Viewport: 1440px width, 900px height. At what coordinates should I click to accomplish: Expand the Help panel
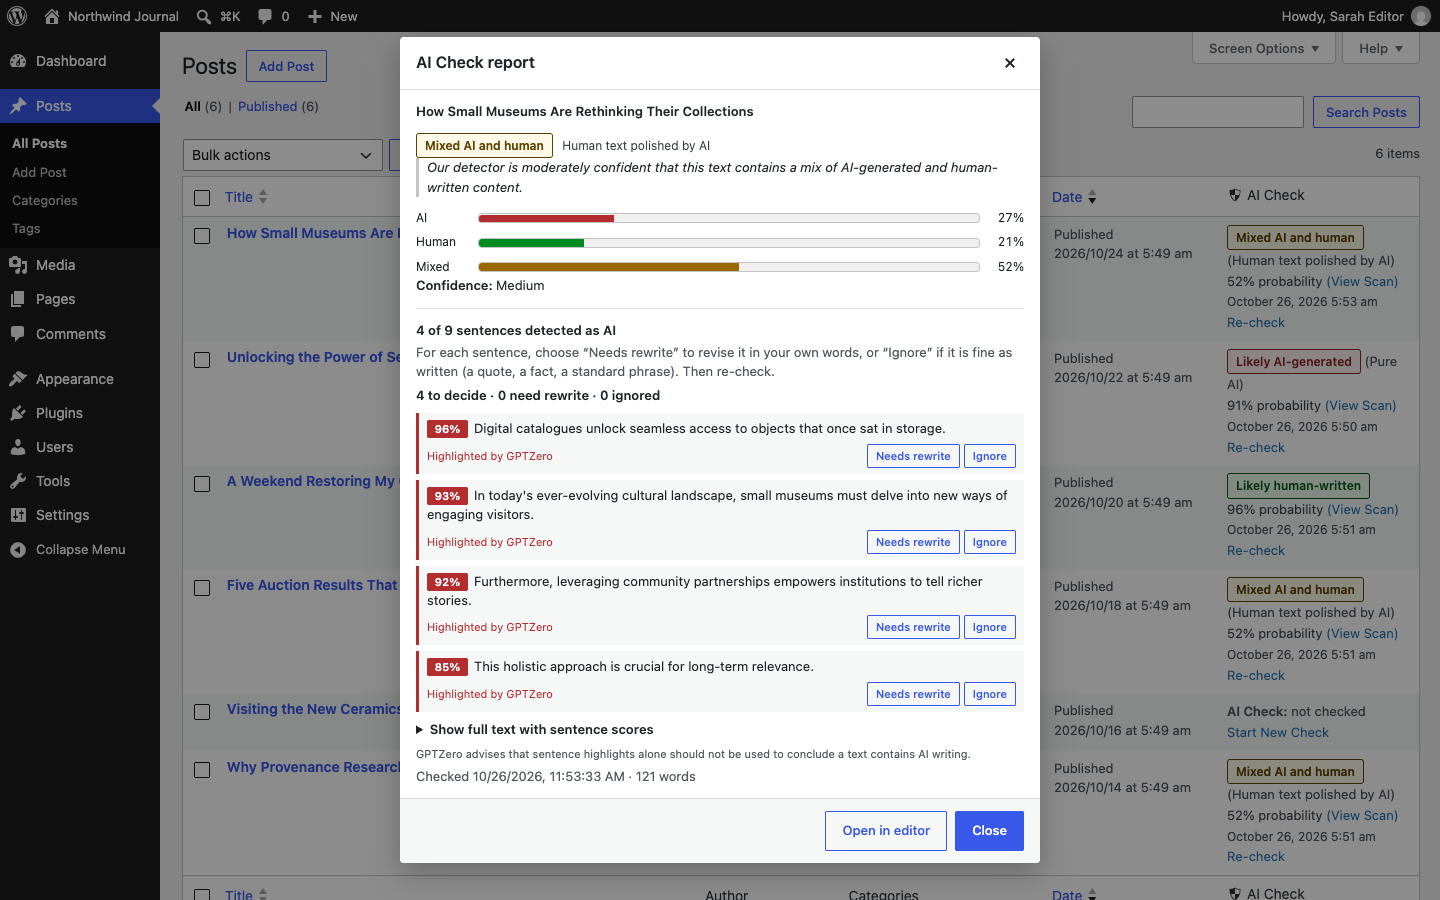tap(1381, 48)
